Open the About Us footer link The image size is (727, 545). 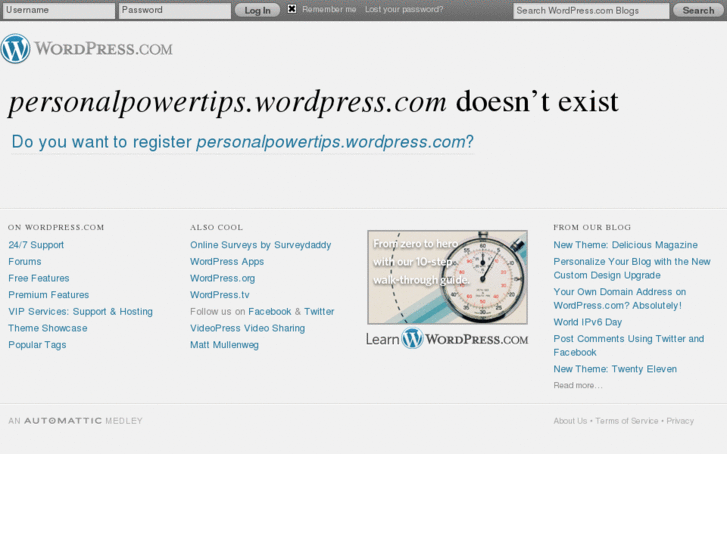pos(570,421)
